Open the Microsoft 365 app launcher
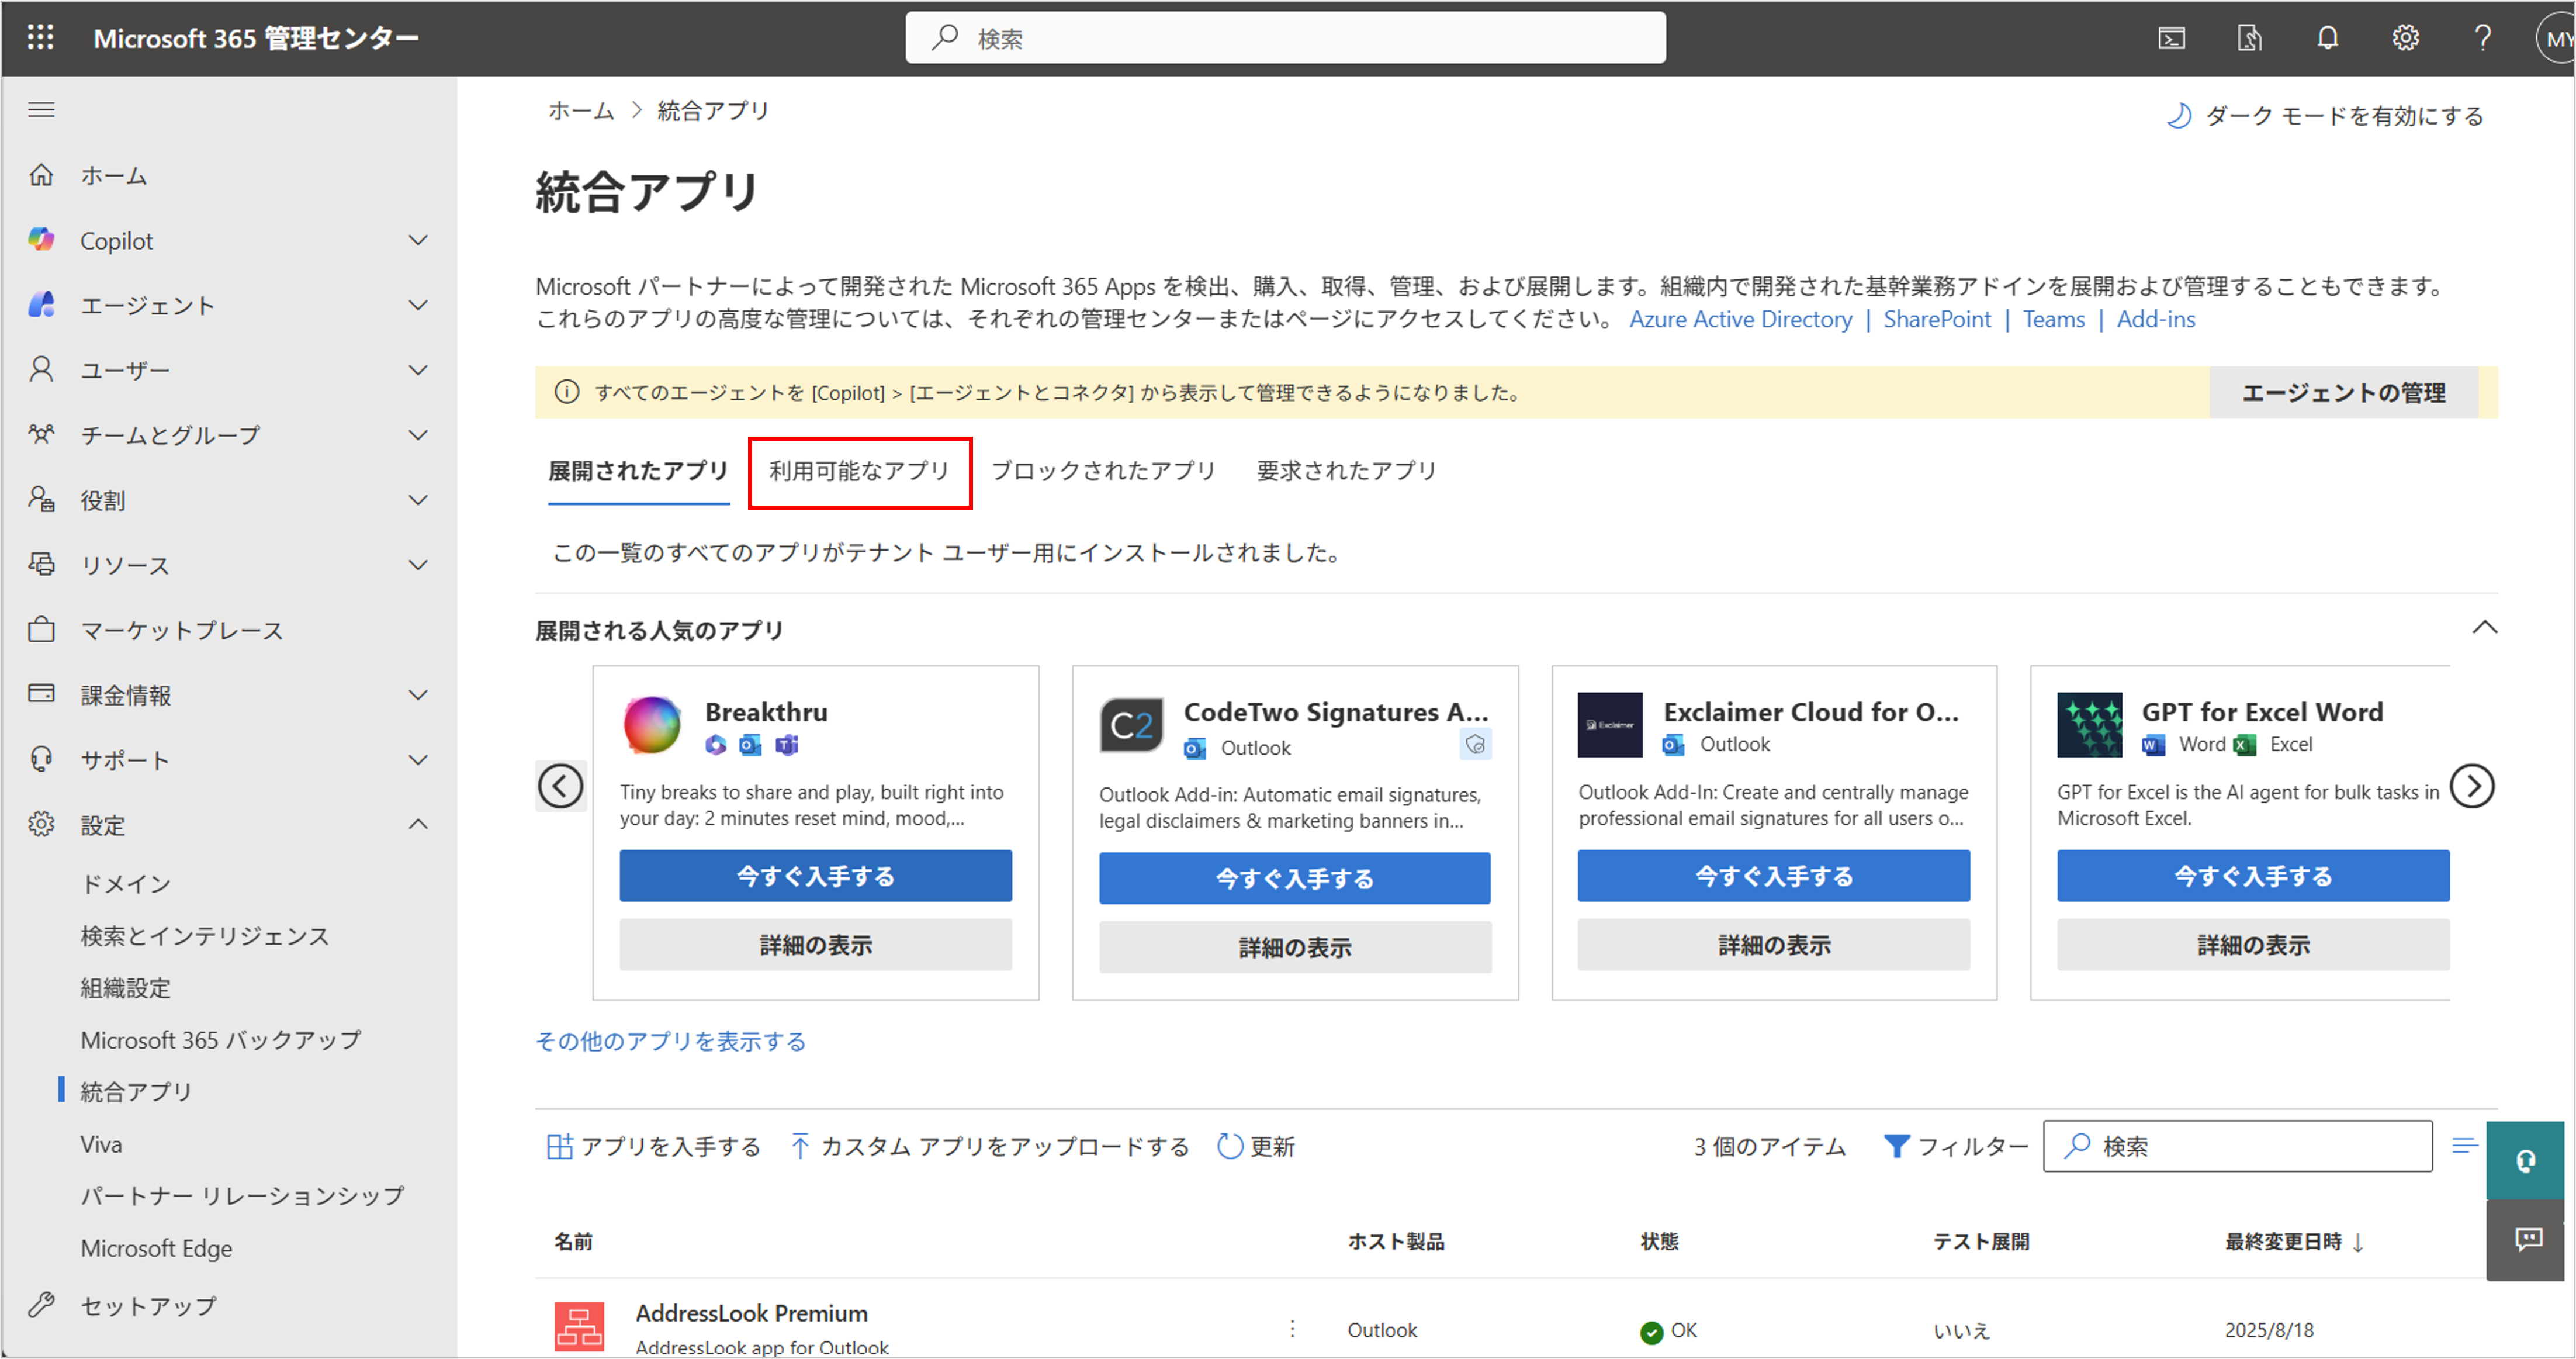The image size is (2576, 1359). 41,37
